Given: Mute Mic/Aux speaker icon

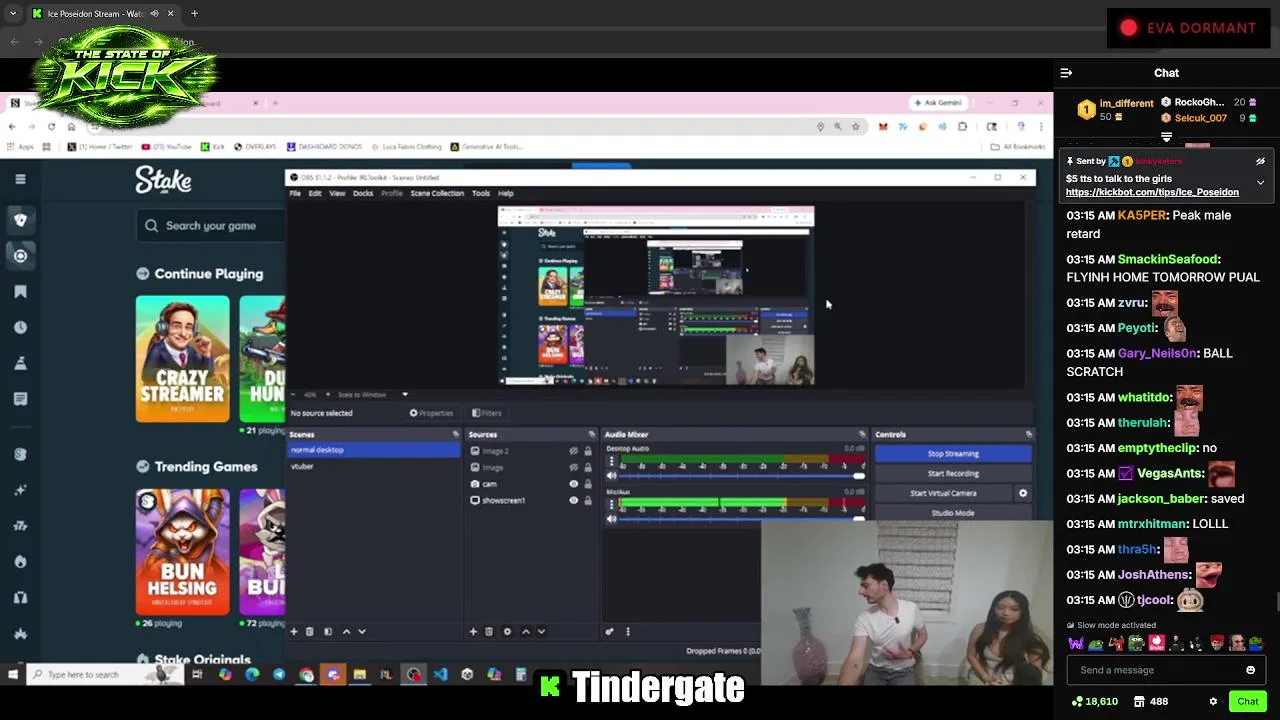Looking at the screenshot, I should point(611,519).
